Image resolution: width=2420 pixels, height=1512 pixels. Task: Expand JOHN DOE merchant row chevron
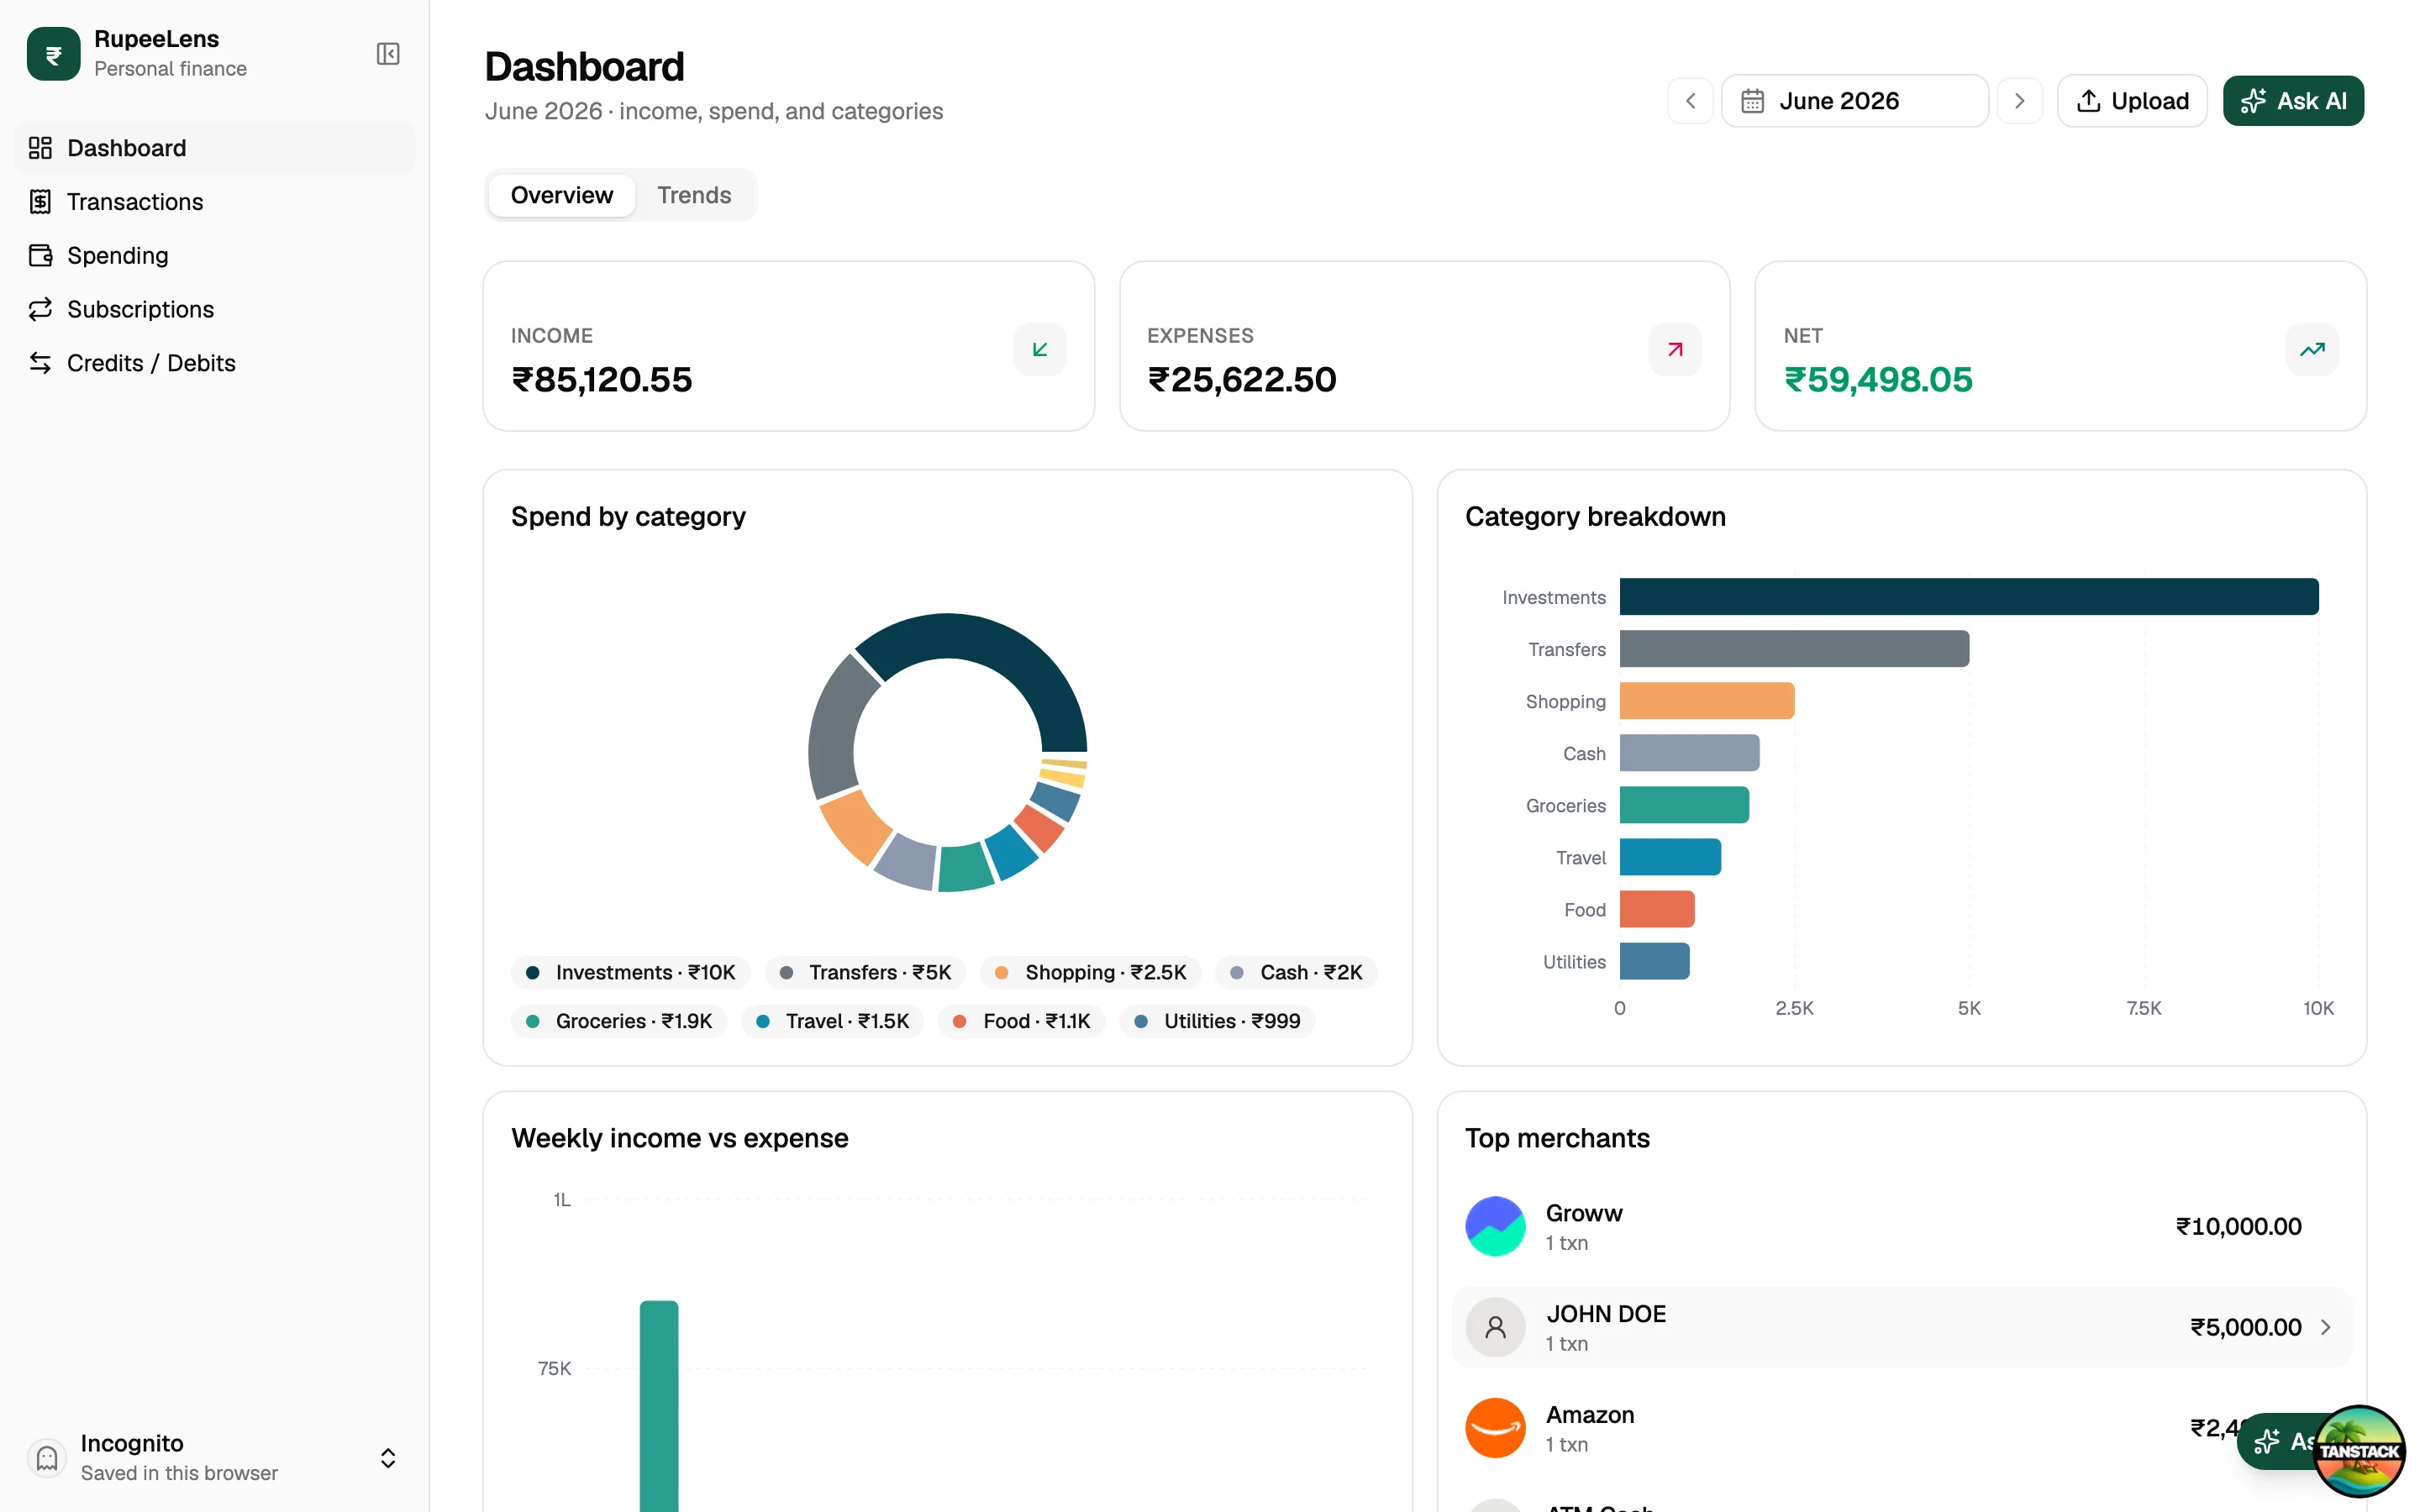(2326, 1327)
